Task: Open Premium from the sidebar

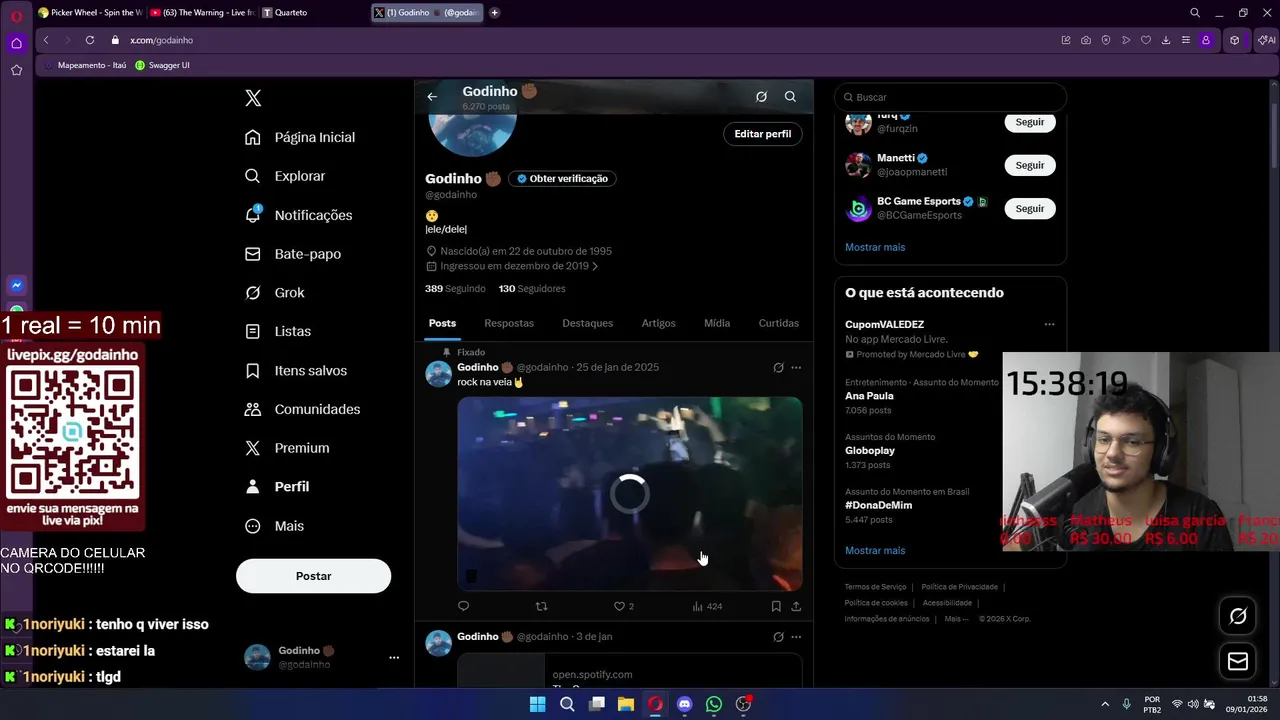Action: [x=287, y=448]
